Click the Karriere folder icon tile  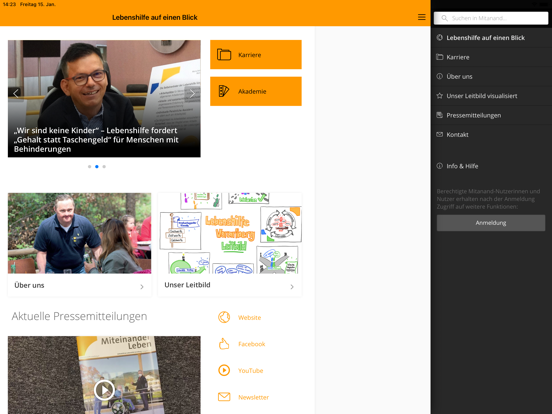click(x=224, y=55)
